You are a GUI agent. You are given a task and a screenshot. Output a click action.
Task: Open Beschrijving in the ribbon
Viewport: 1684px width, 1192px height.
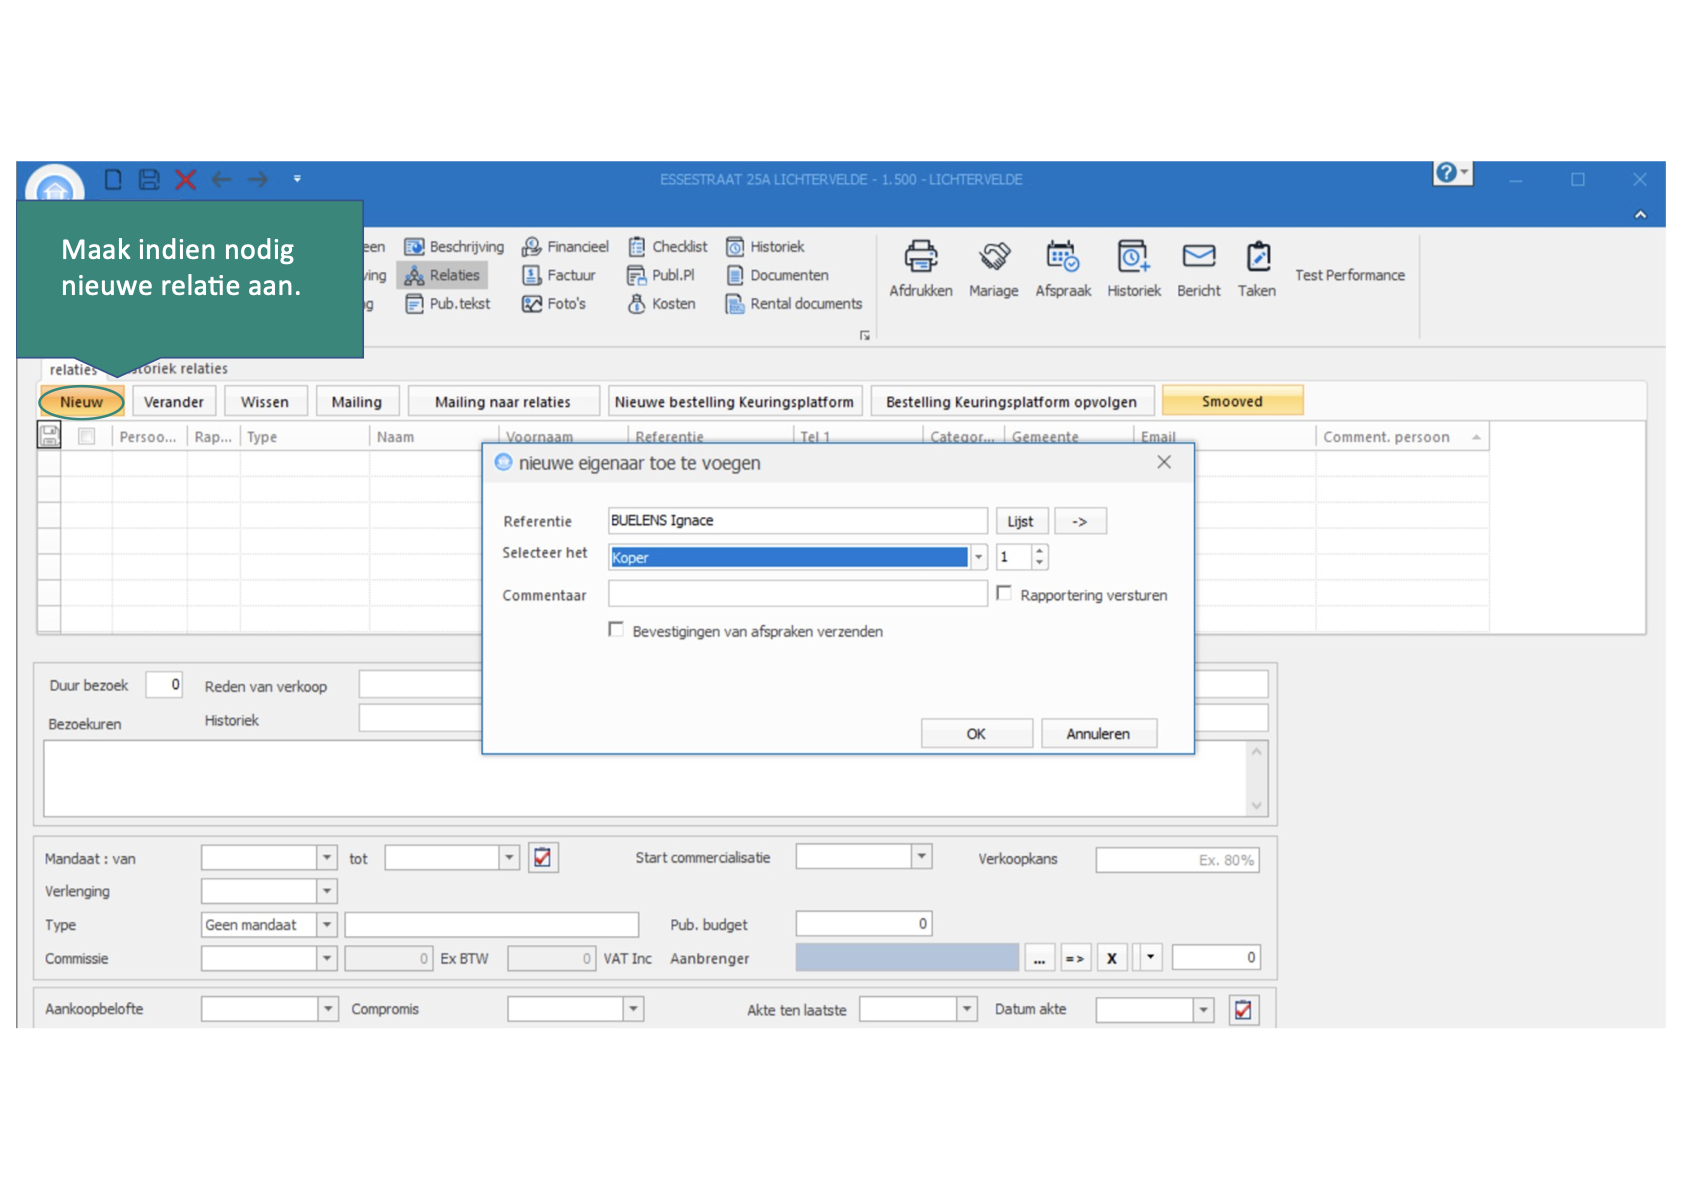tap(454, 246)
